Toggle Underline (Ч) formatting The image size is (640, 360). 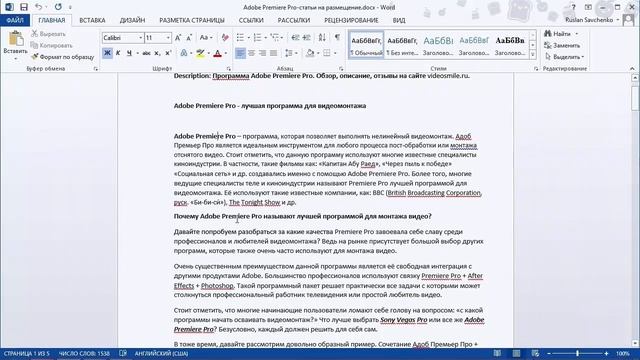click(129, 53)
